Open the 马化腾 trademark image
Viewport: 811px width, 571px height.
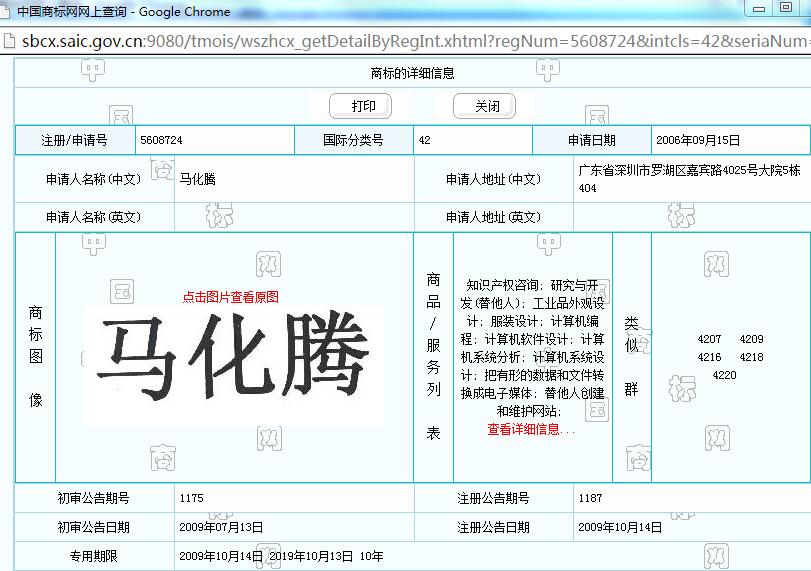pos(234,357)
